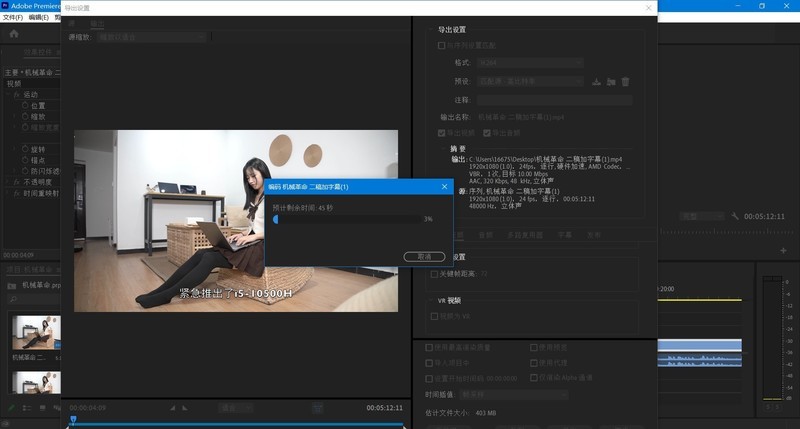Set in point marker icon under preview
Screen dimensions: 800x429
coord(172,408)
